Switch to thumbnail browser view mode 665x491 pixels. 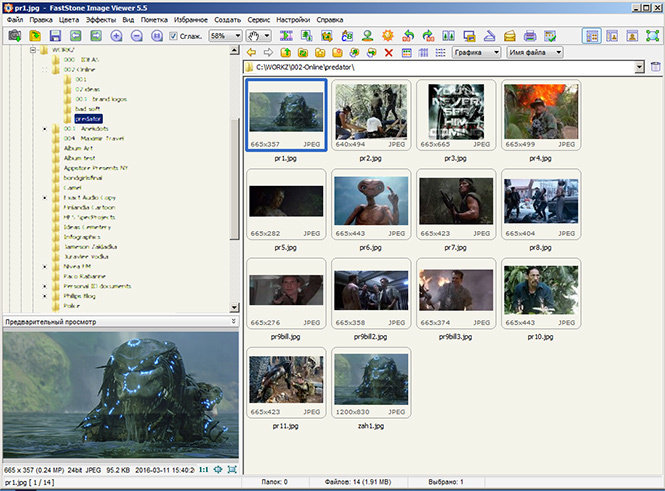[x=591, y=36]
